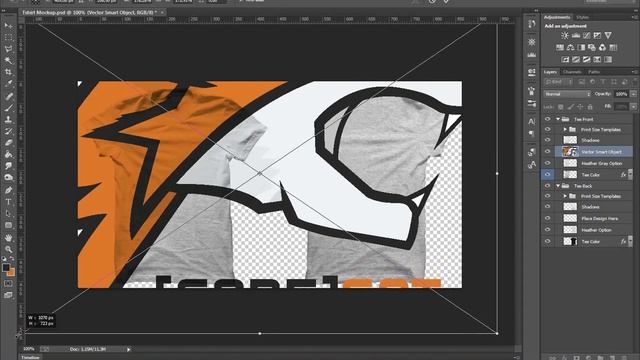This screenshot has height=360, width=640.
Task: Add a Channel Mixer adjustment
Action: [602, 48]
